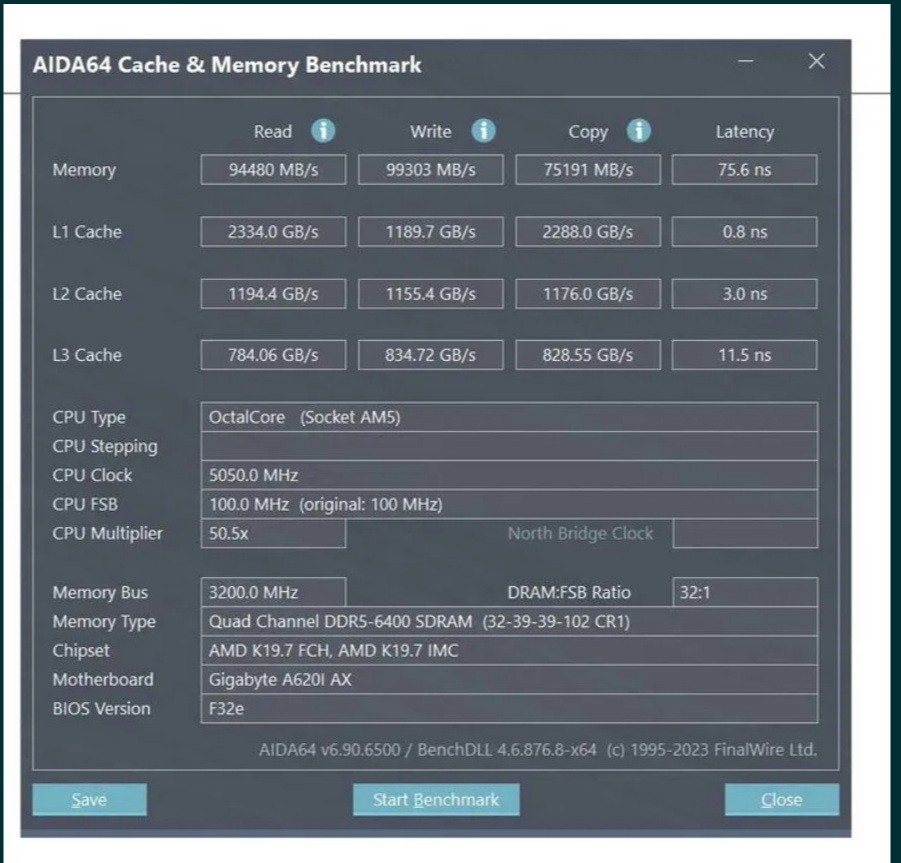Click the CPU Clock field 5050.0 MHz
This screenshot has width=901, height=863.
(x=510, y=475)
